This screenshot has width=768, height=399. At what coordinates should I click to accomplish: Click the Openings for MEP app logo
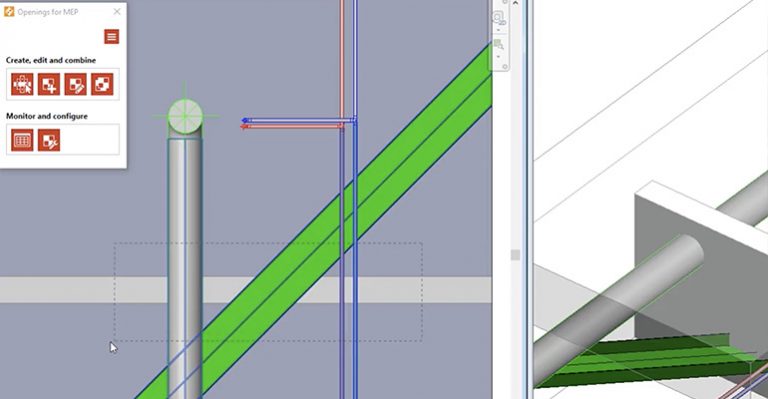click(x=9, y=12)
